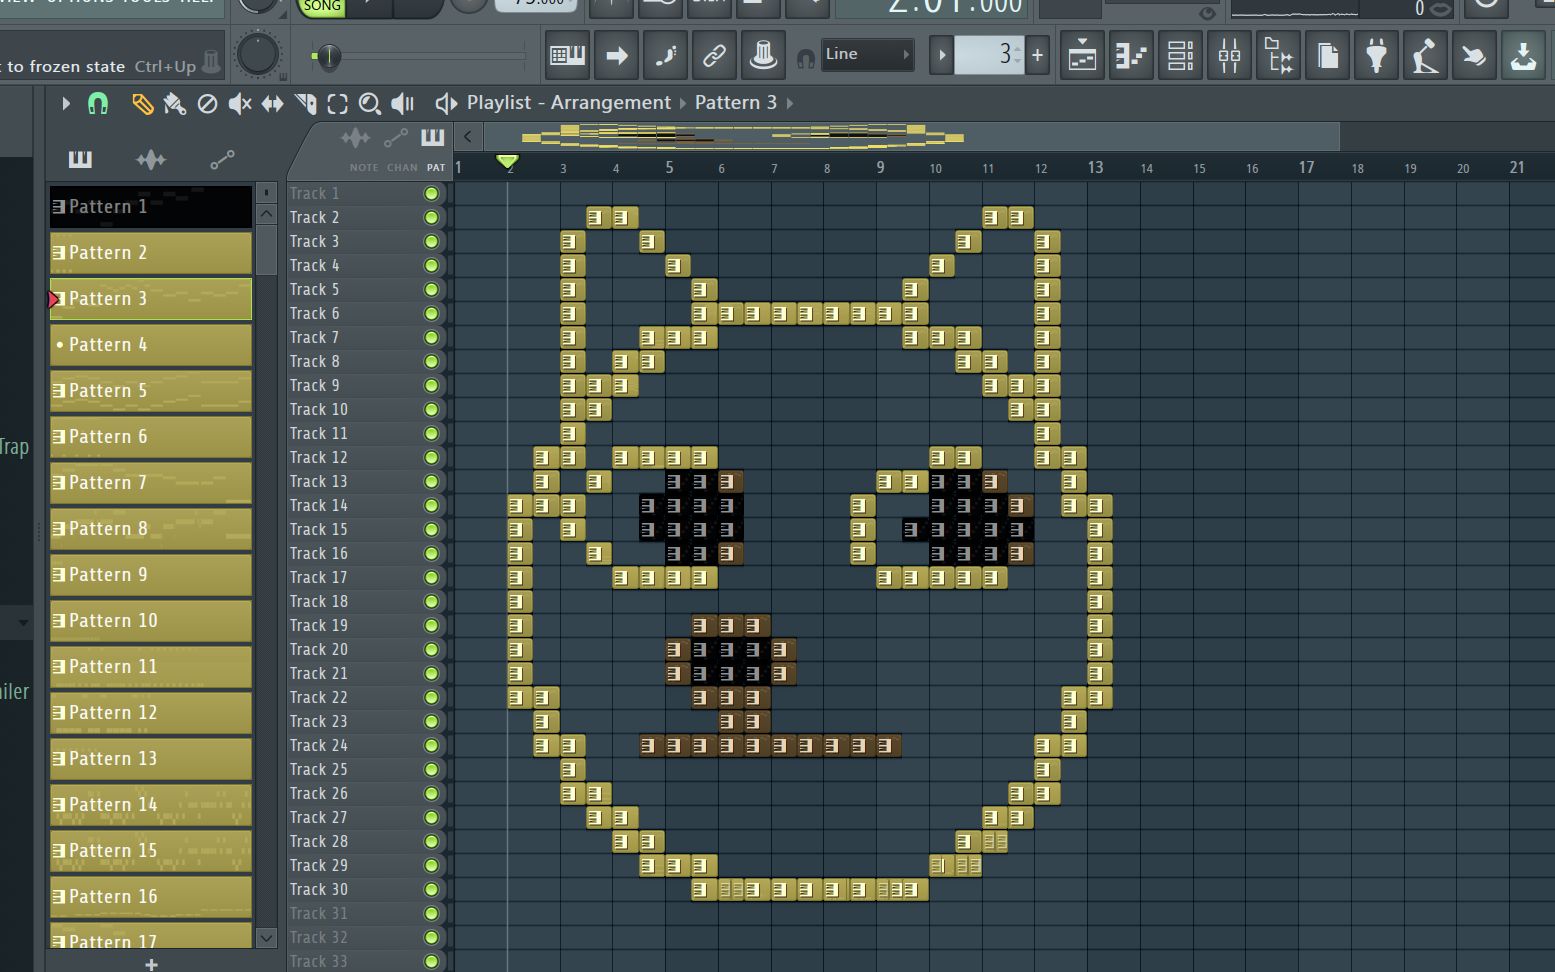Click the right-arrow countdown toolbar icon
The width and height of the screenshot is (1555, 972).
(x=616, y=55)
